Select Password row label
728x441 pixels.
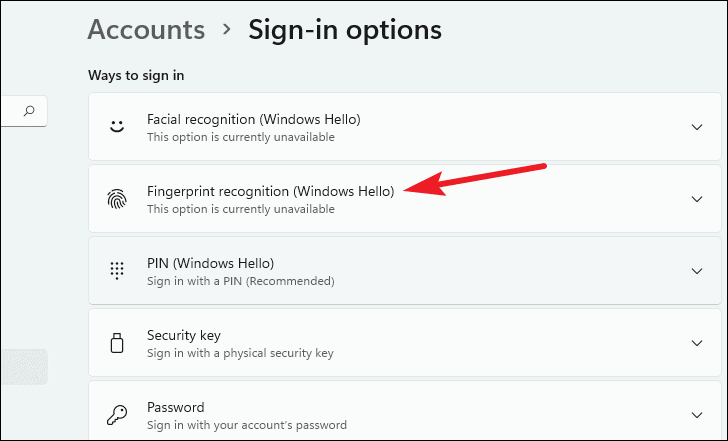click(x=176, y=407)
